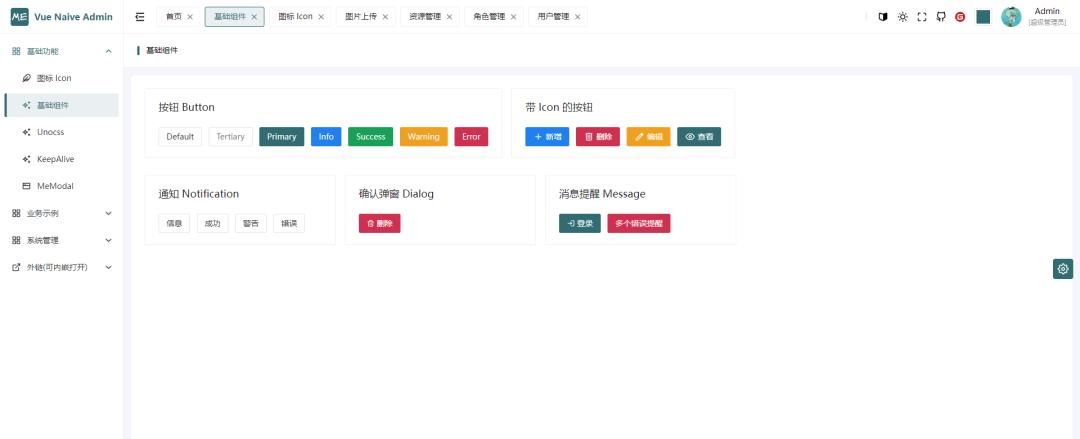Screen dimensions: 1080x439
Task: Close the 用户管理 tab
Action: click(x=577, y=17)
